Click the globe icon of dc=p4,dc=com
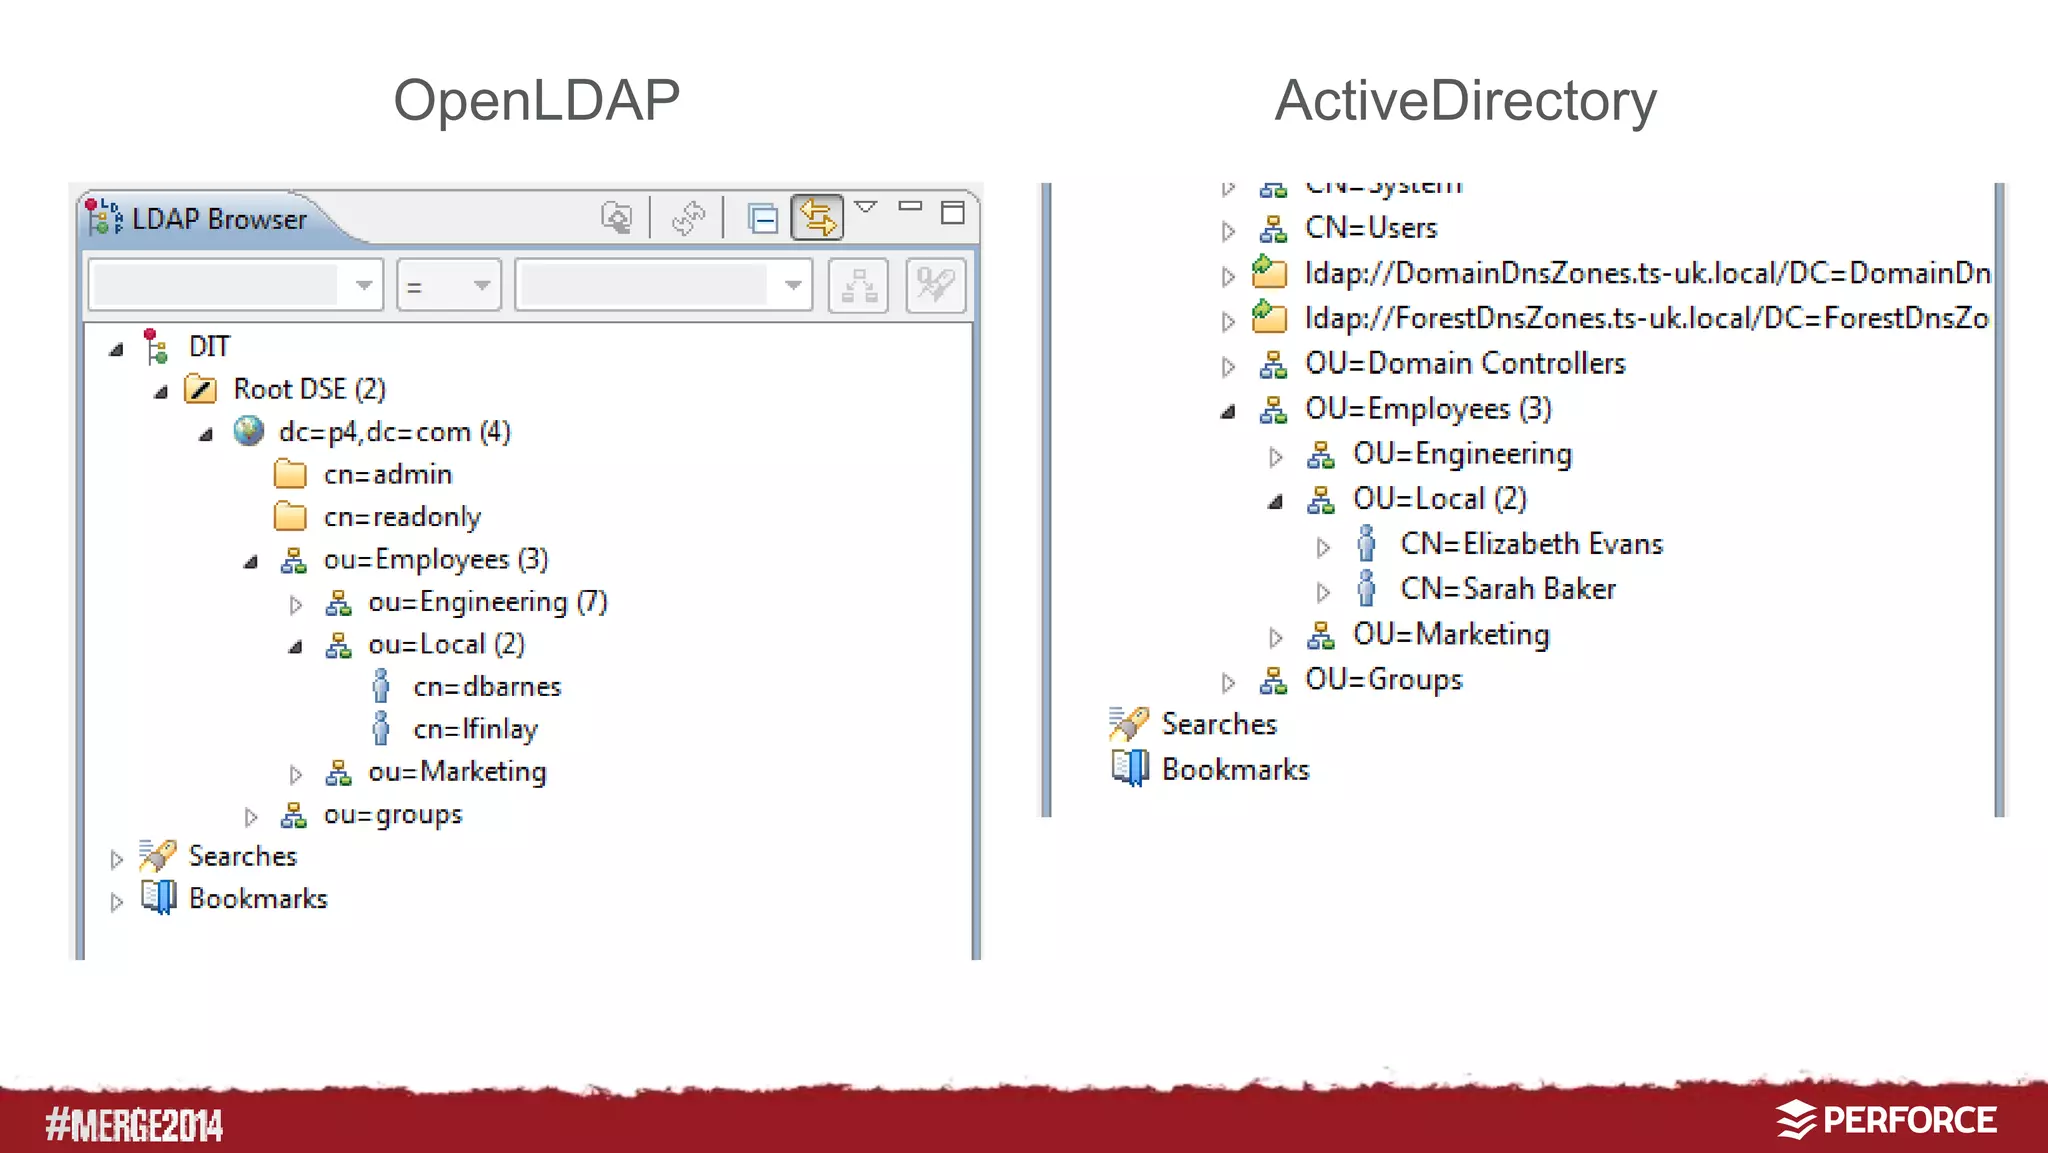This screenshot has height=1153, width=2048. coord(247,431)
